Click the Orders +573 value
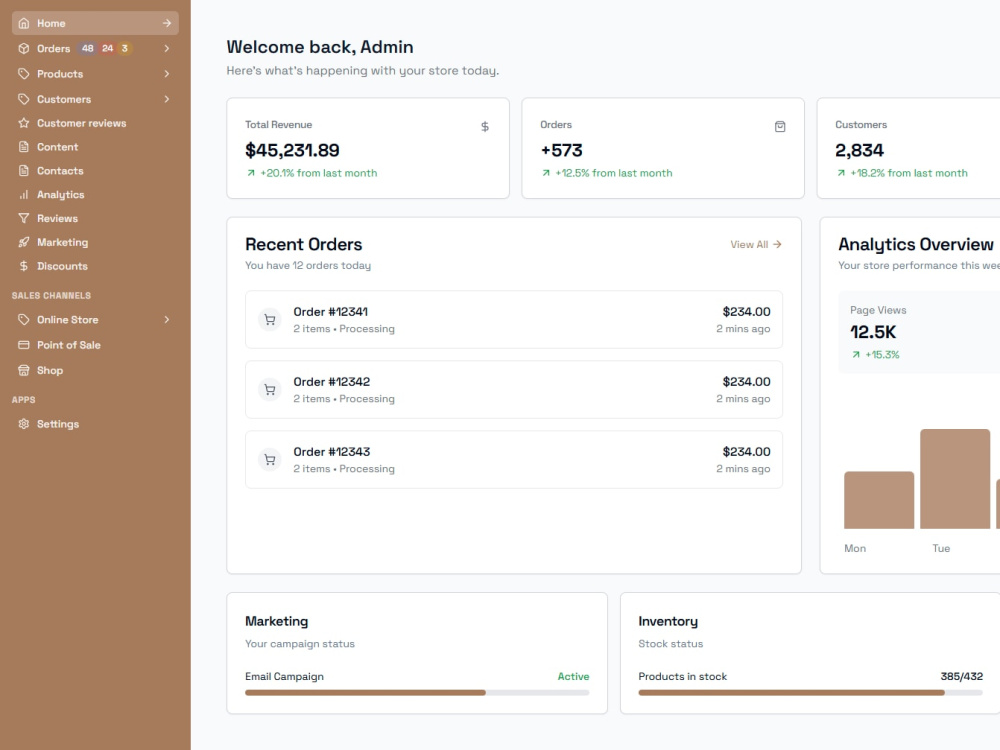This screenshot has height=750, width=1000. pyautogui.click(x=561, y=151)
